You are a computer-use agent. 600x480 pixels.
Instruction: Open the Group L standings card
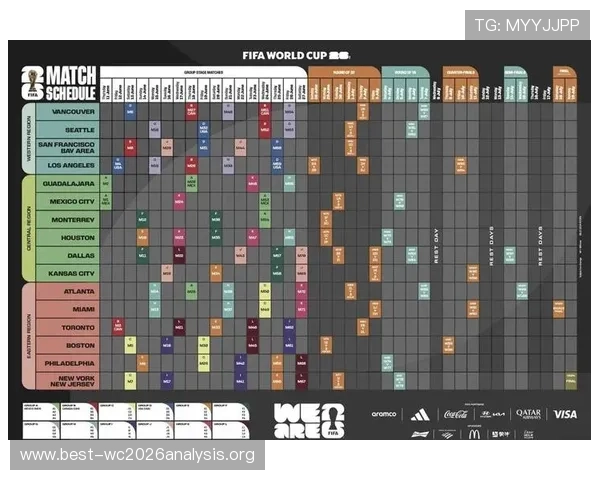(x=231, y=430)
